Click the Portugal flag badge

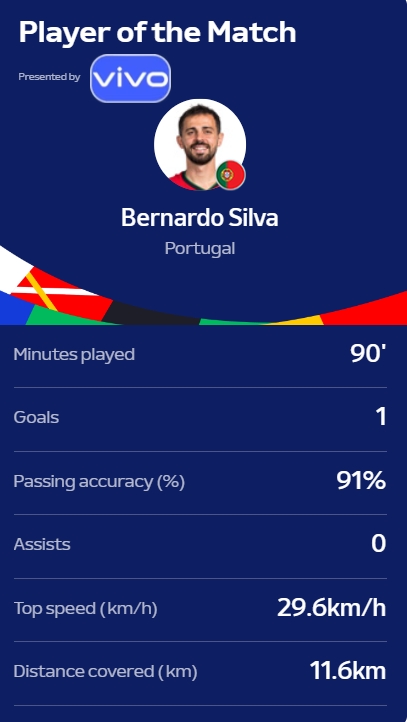coord(231,175)
